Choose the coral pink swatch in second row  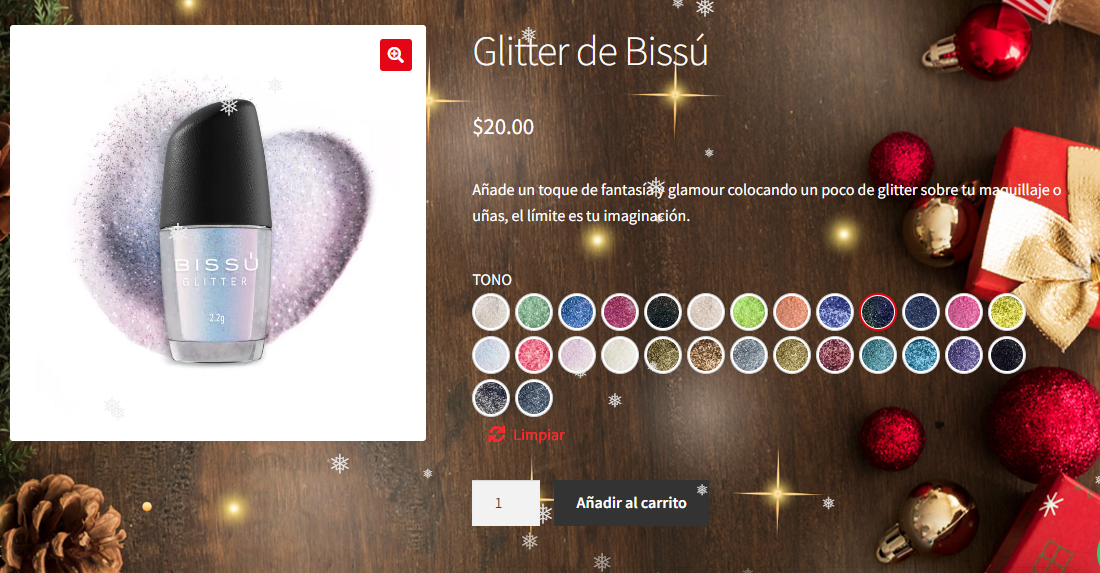click(x=534, y=355)
